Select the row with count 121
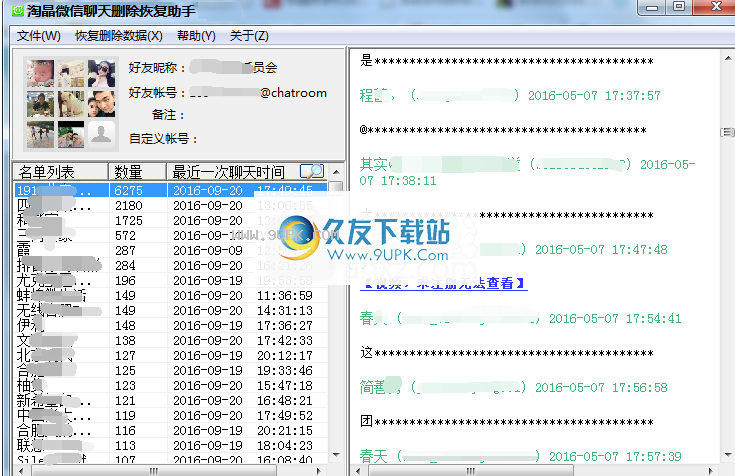This screenshot has width=735, height=476. pos(171,400)
